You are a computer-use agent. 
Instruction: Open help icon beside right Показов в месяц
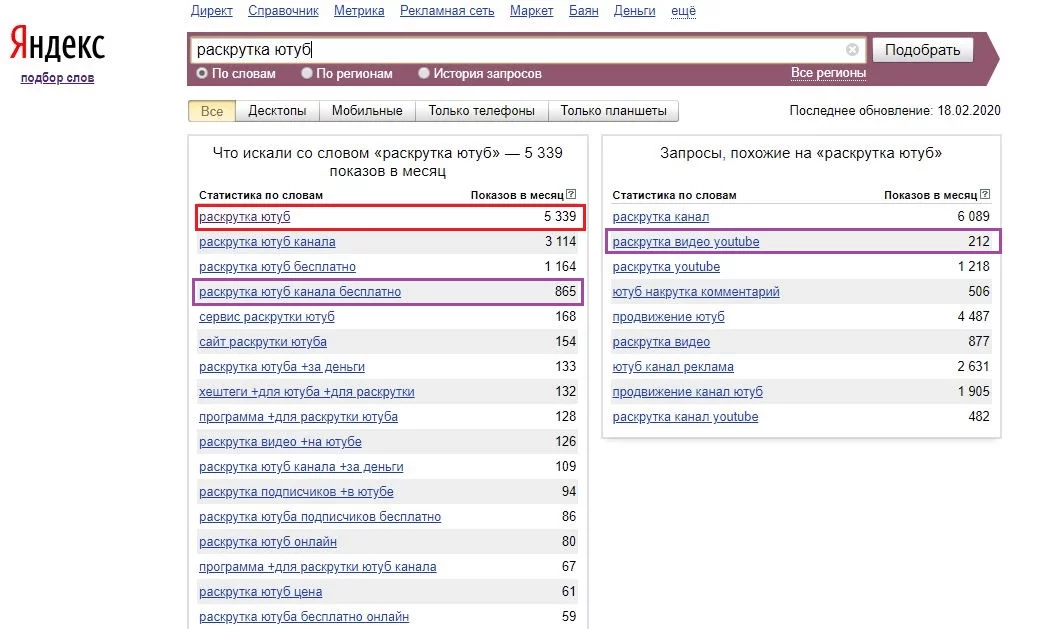tap(985, 195)
